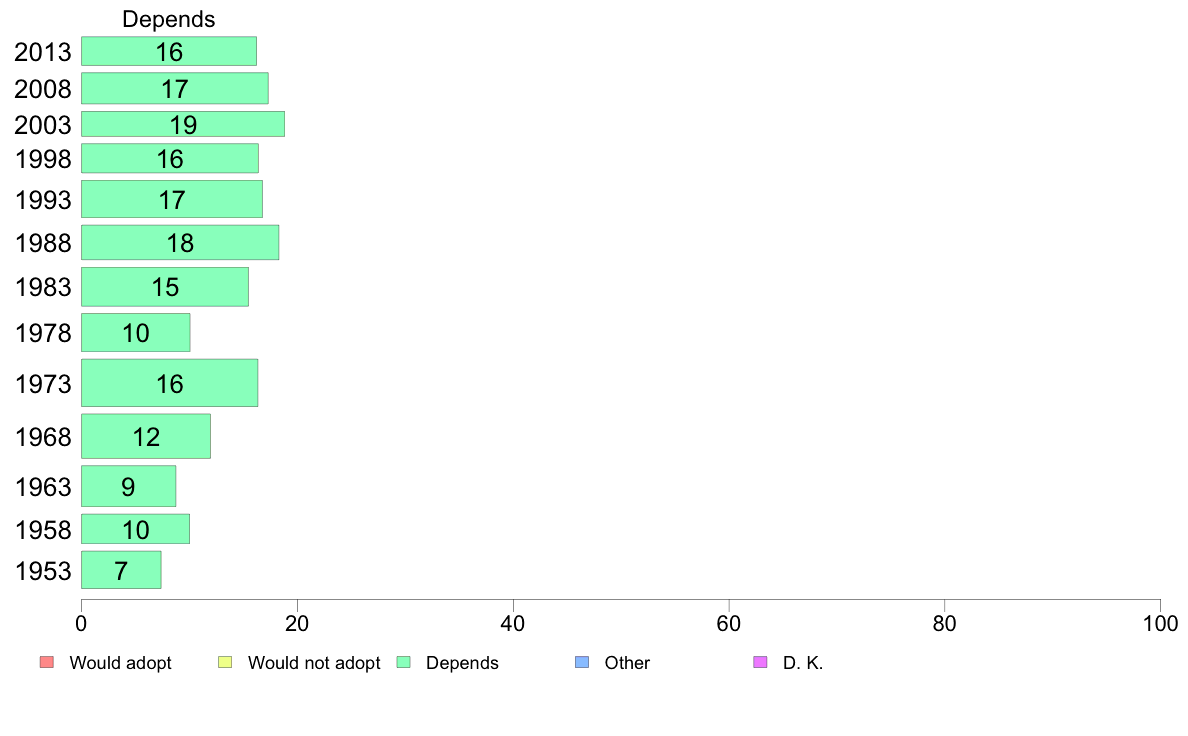This screenshot has width=1188, height=736.
Task: Click the red Would adopt legend swatch
Action: 47,662
